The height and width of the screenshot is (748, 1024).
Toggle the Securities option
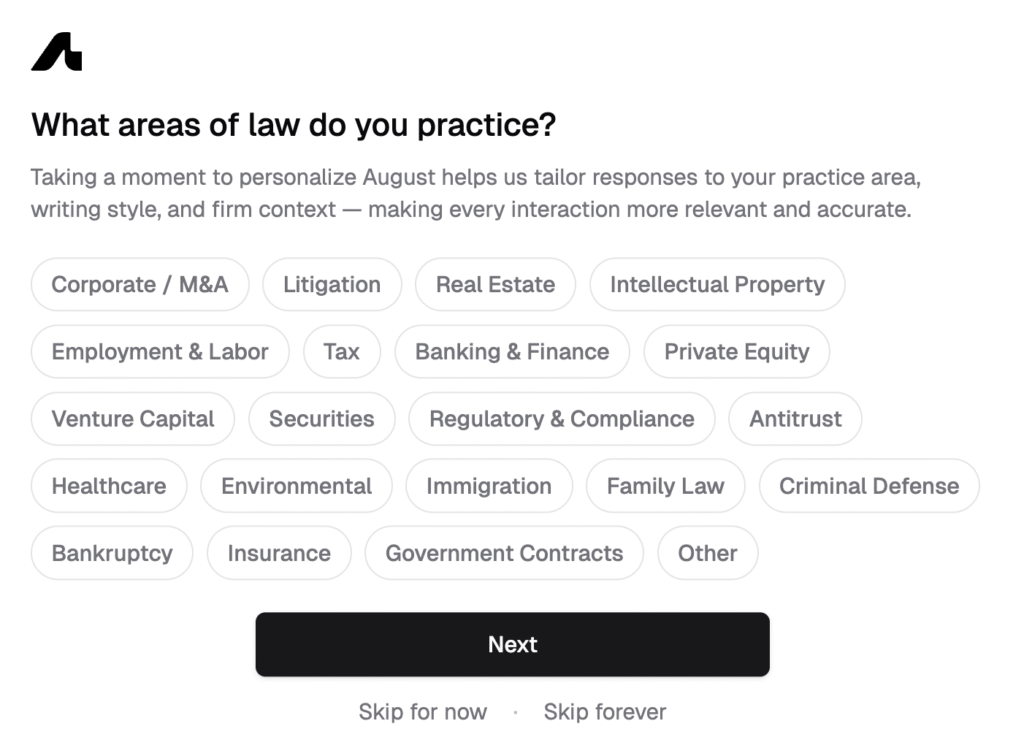tap(322, 419)
